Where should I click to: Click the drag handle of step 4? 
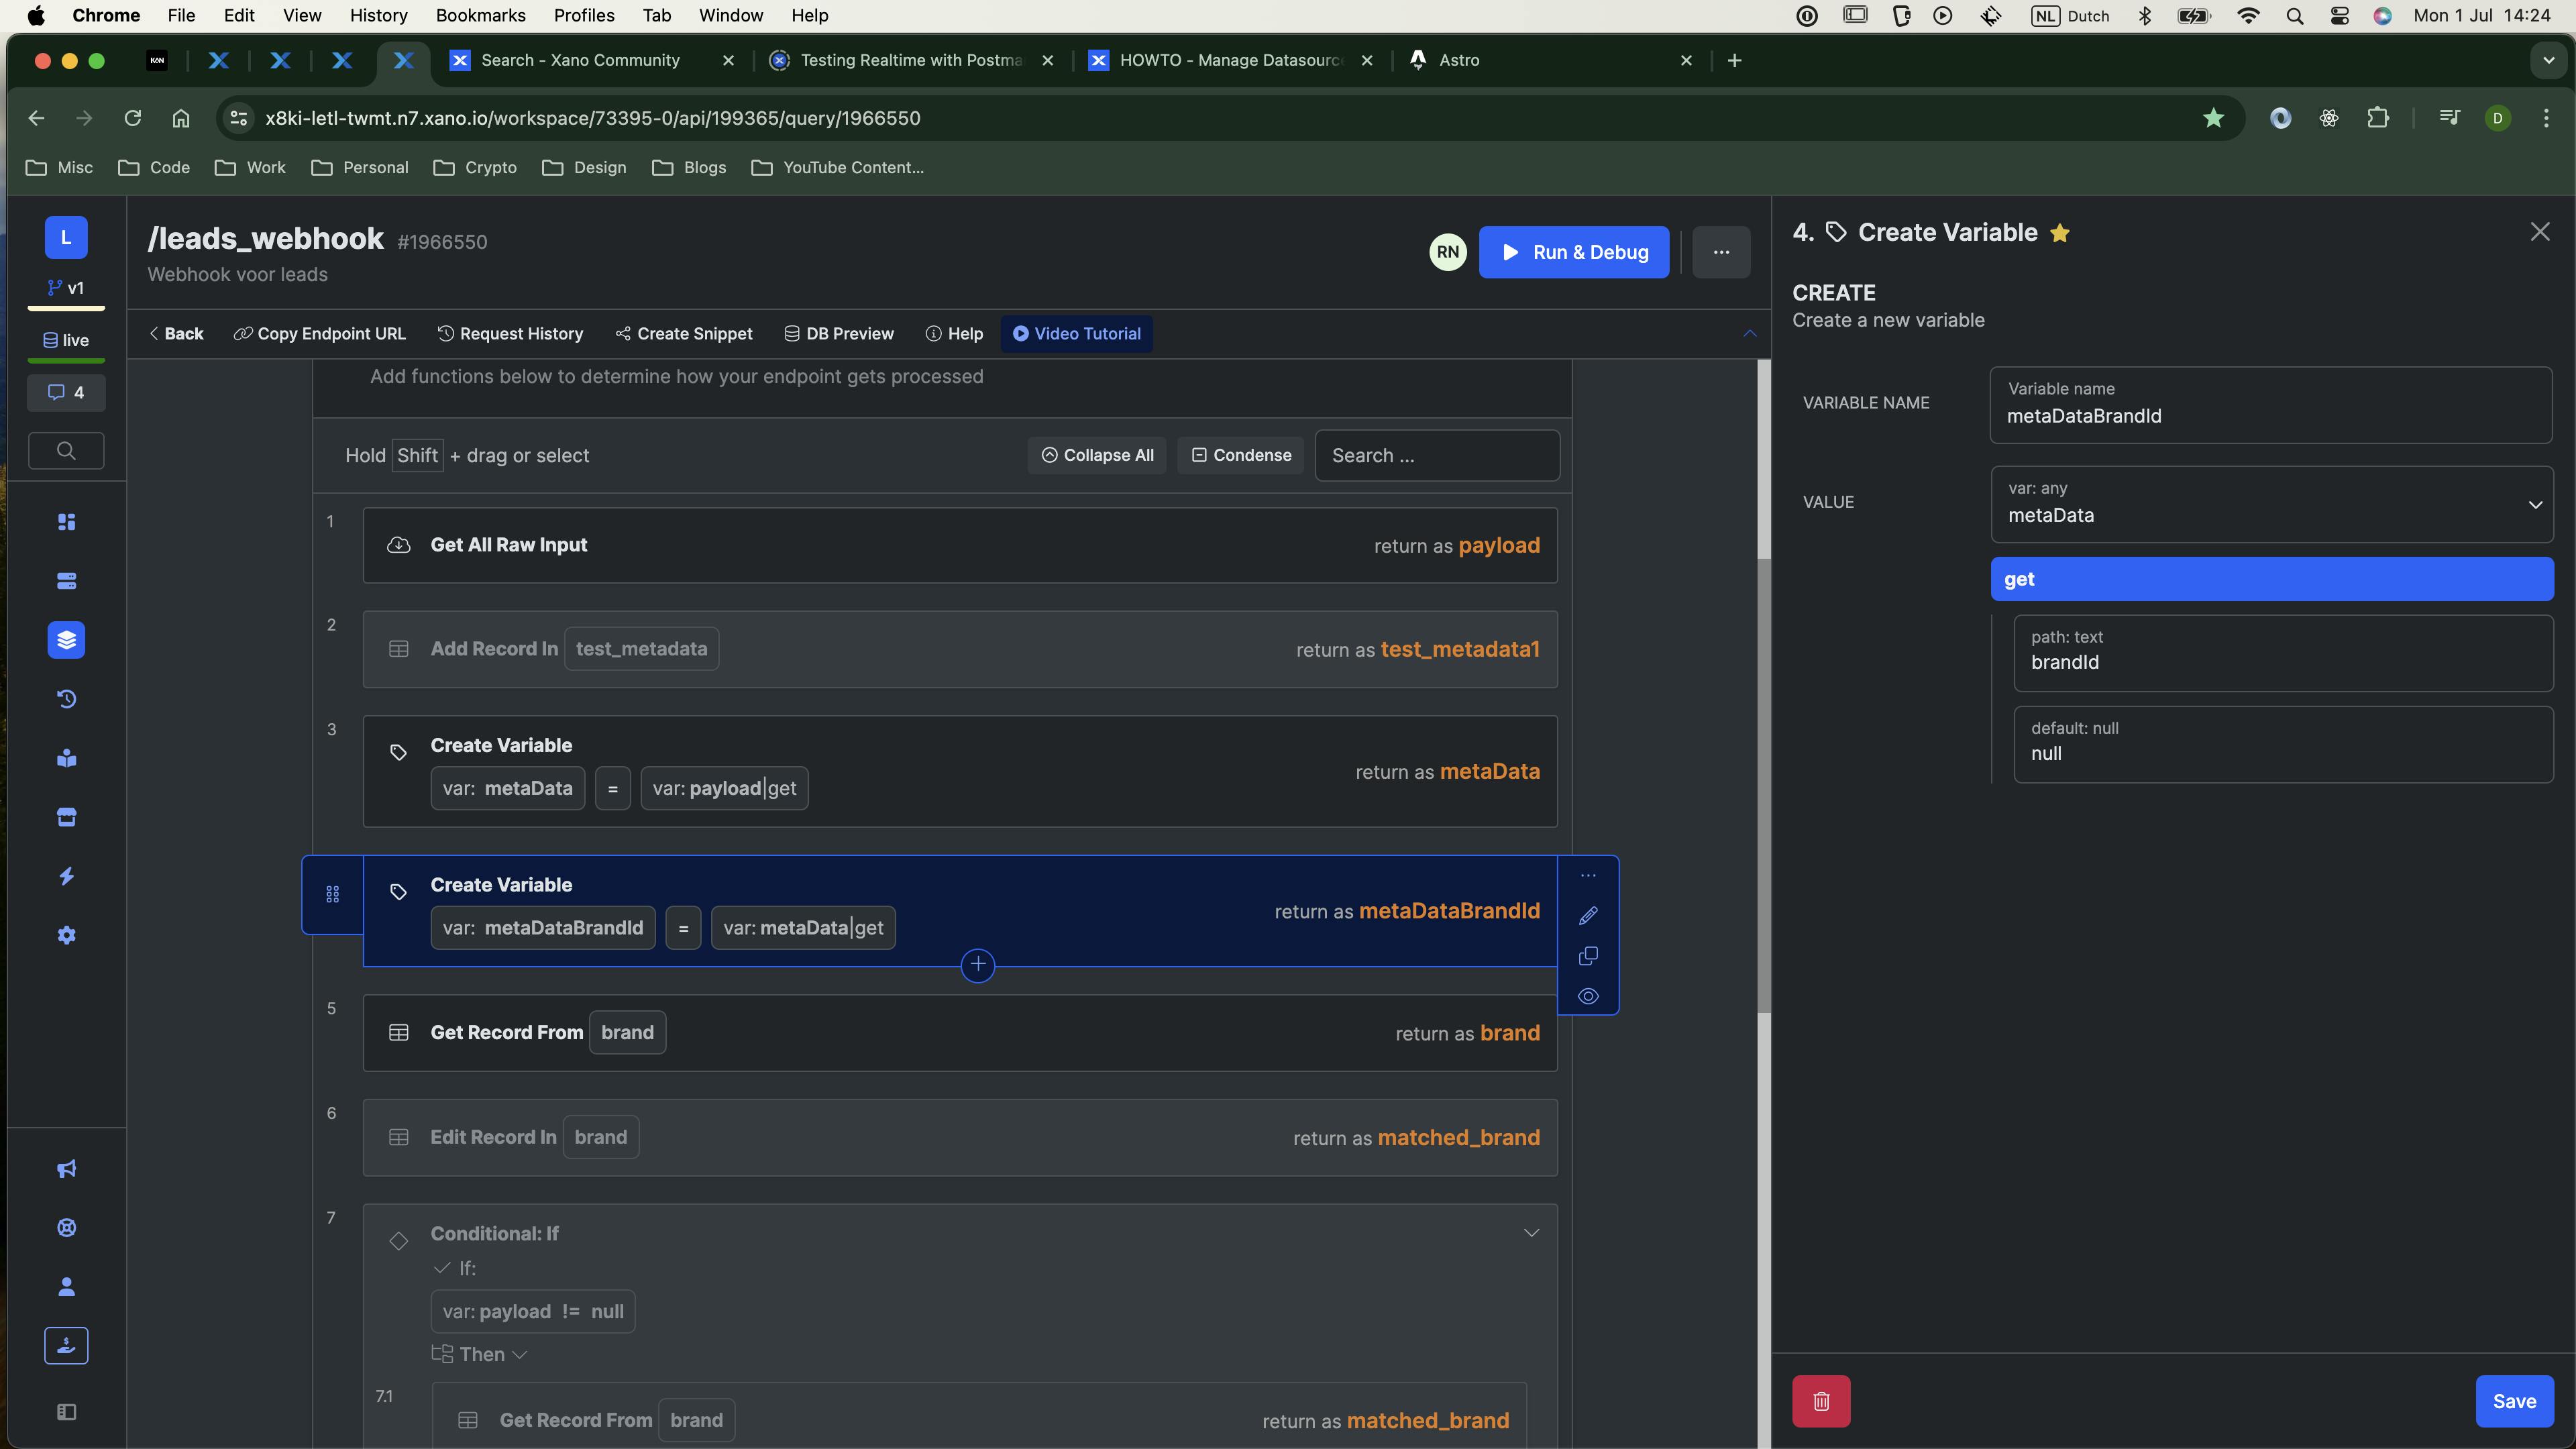pos(333,894)
